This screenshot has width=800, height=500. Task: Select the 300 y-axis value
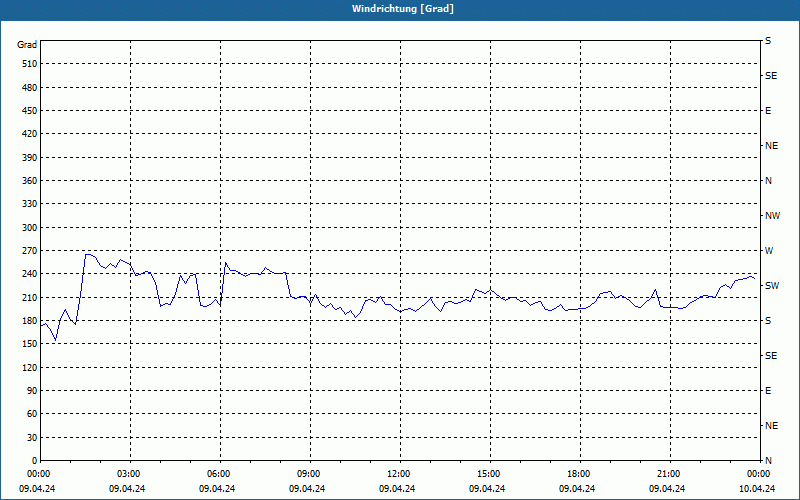[29, 227]
